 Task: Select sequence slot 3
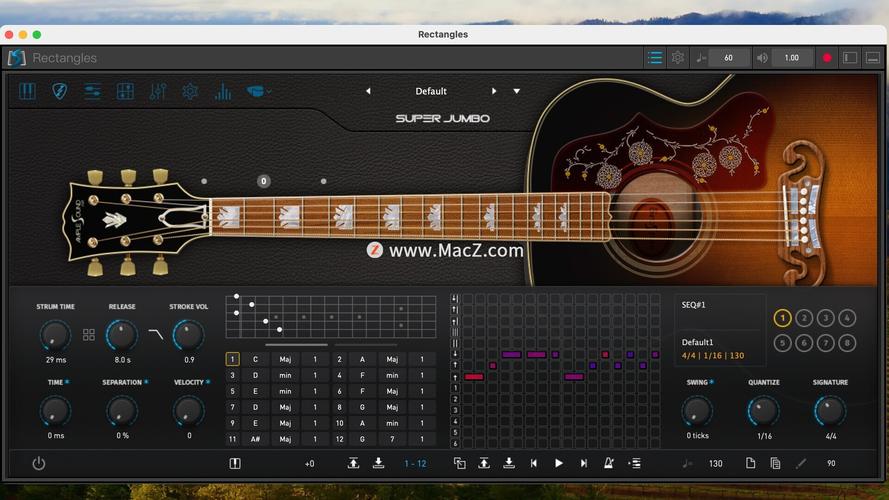(x=825, y=318)
